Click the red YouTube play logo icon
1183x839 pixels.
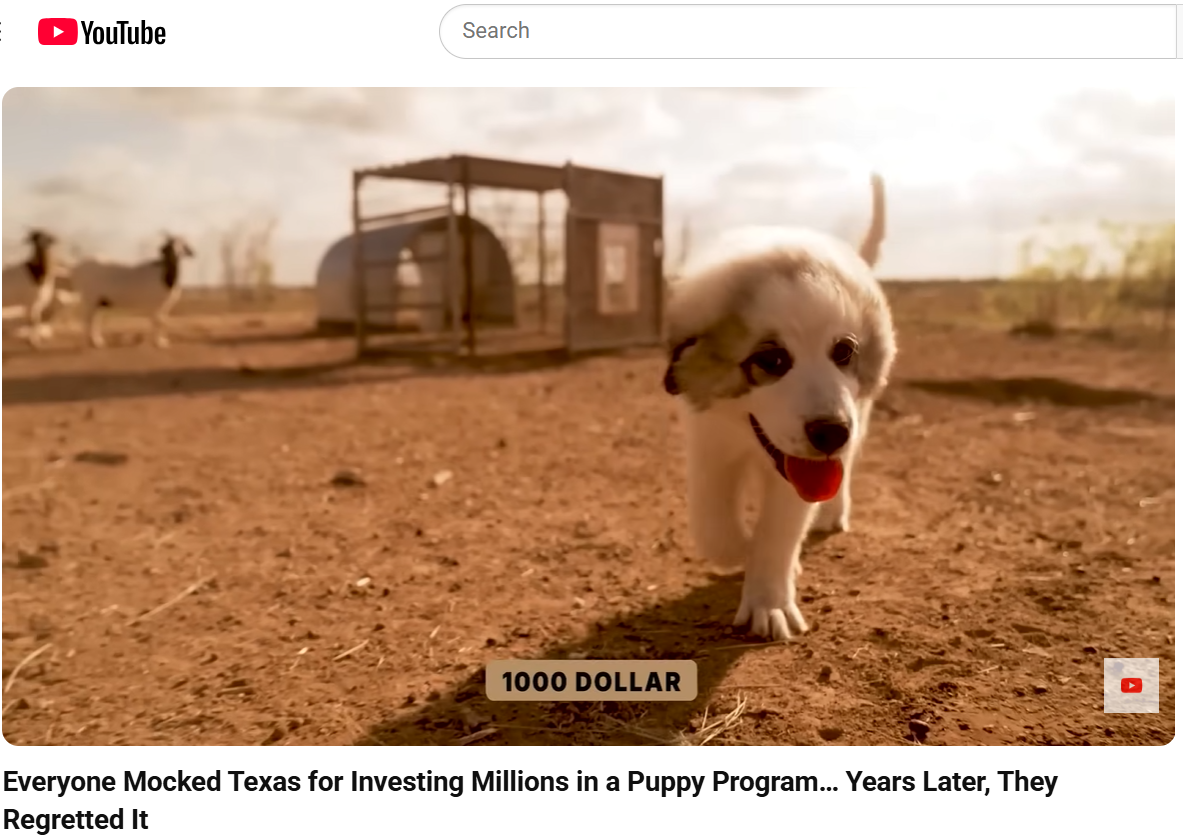tap(57, 32)
